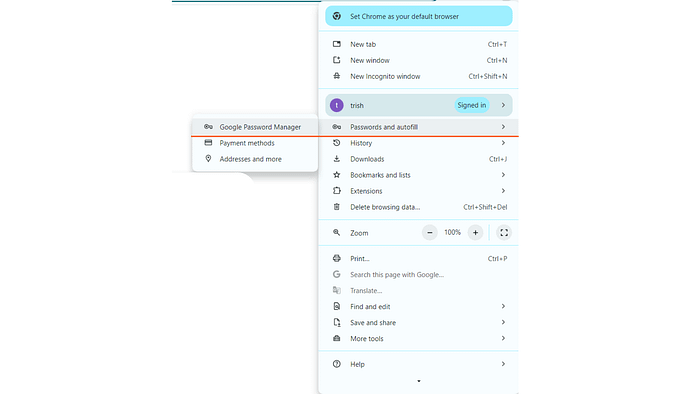700x394 pixels.
Task: Click the Incognito icon
Action: pos(337,76)
